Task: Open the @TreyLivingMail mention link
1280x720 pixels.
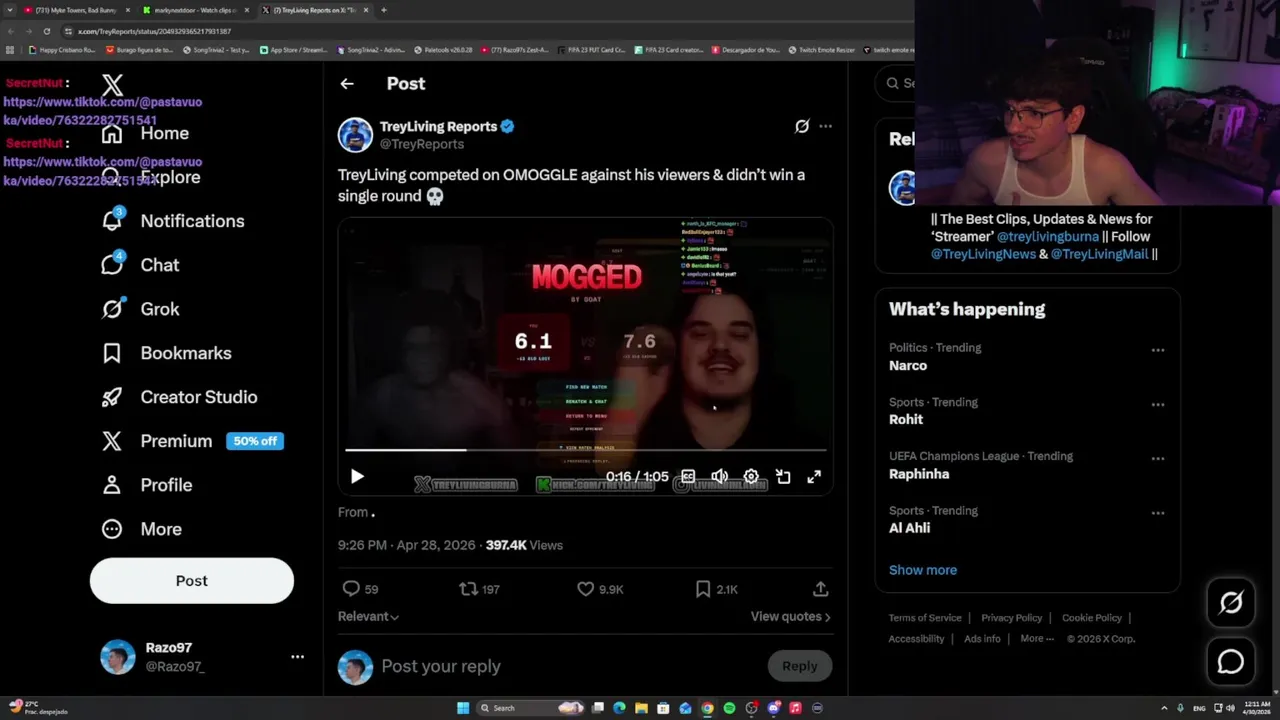Action: 1099,254
